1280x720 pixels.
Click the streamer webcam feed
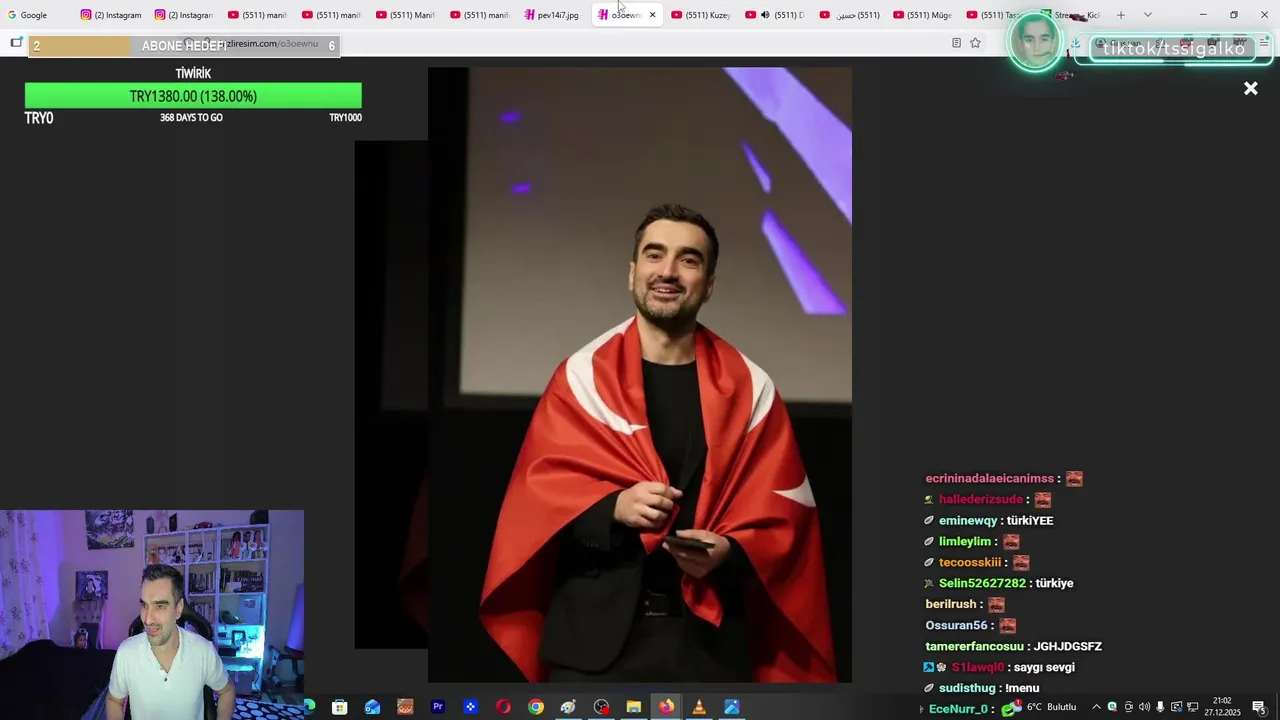[x=152, y=614]
